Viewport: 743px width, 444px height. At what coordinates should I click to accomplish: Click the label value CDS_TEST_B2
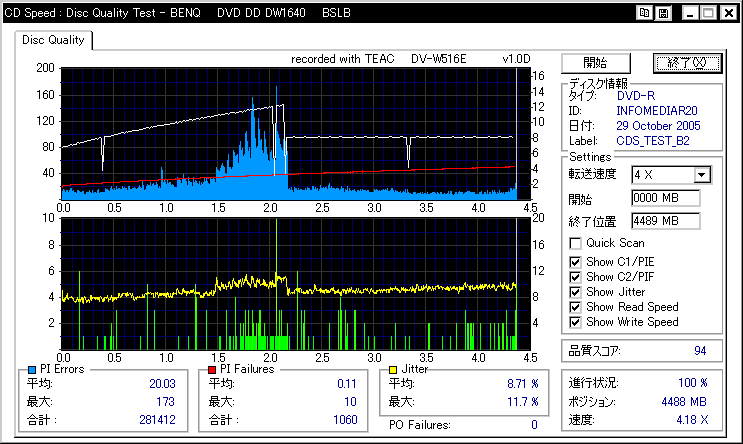click(x=652, y=141)
